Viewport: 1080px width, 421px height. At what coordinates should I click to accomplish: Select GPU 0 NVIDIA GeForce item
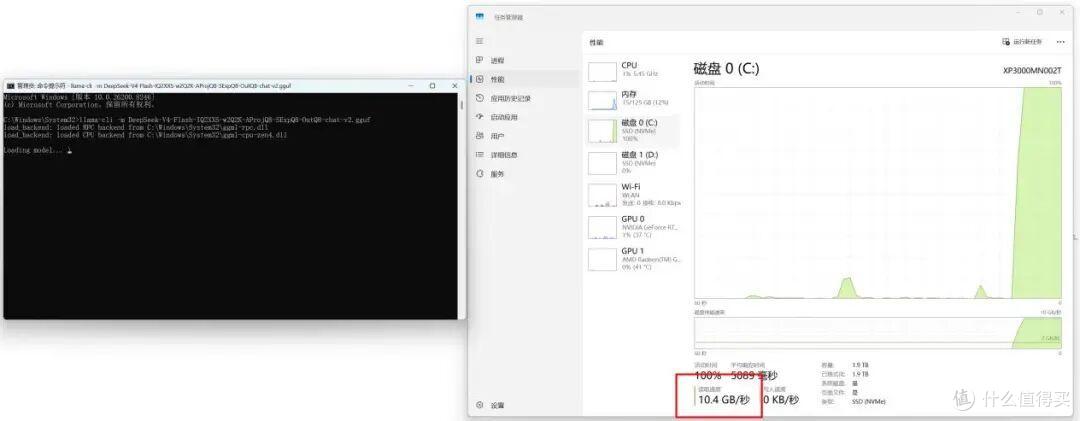(634, 227)
